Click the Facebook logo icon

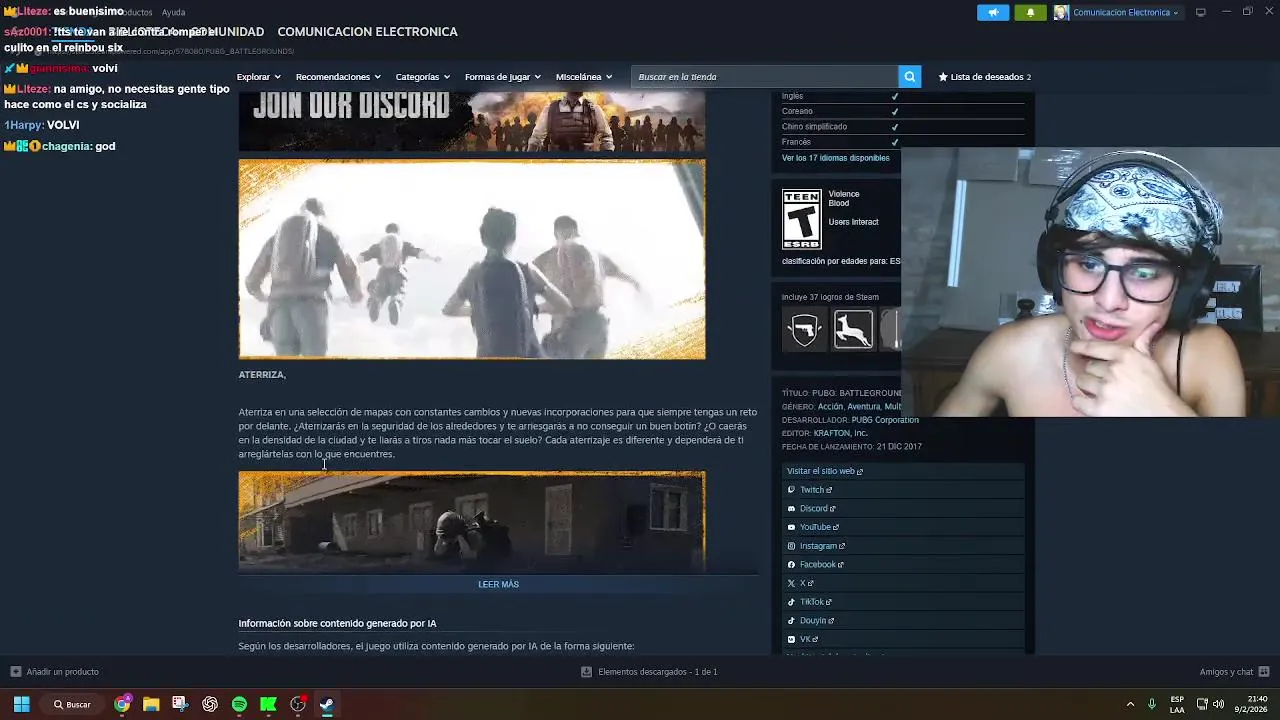[791, 565]
